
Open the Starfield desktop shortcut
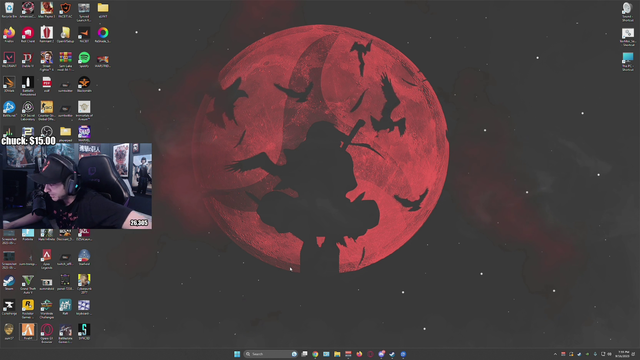tap(84, 258)
